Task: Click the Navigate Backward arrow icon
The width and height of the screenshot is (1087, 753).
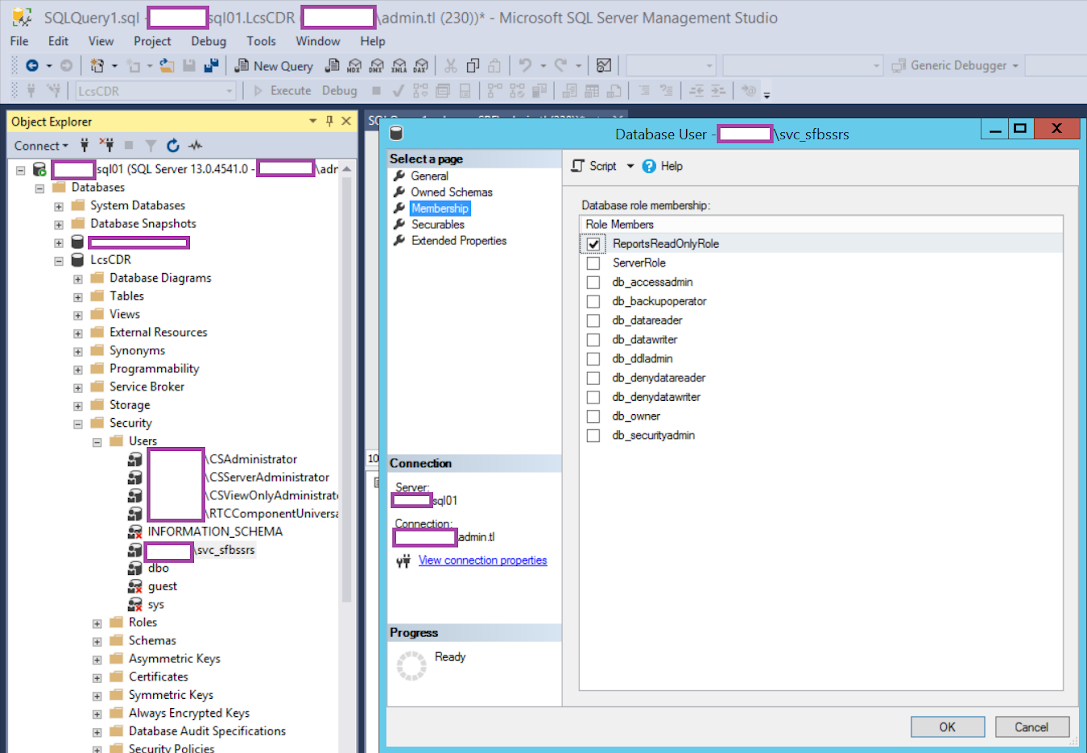Action: 32,65
